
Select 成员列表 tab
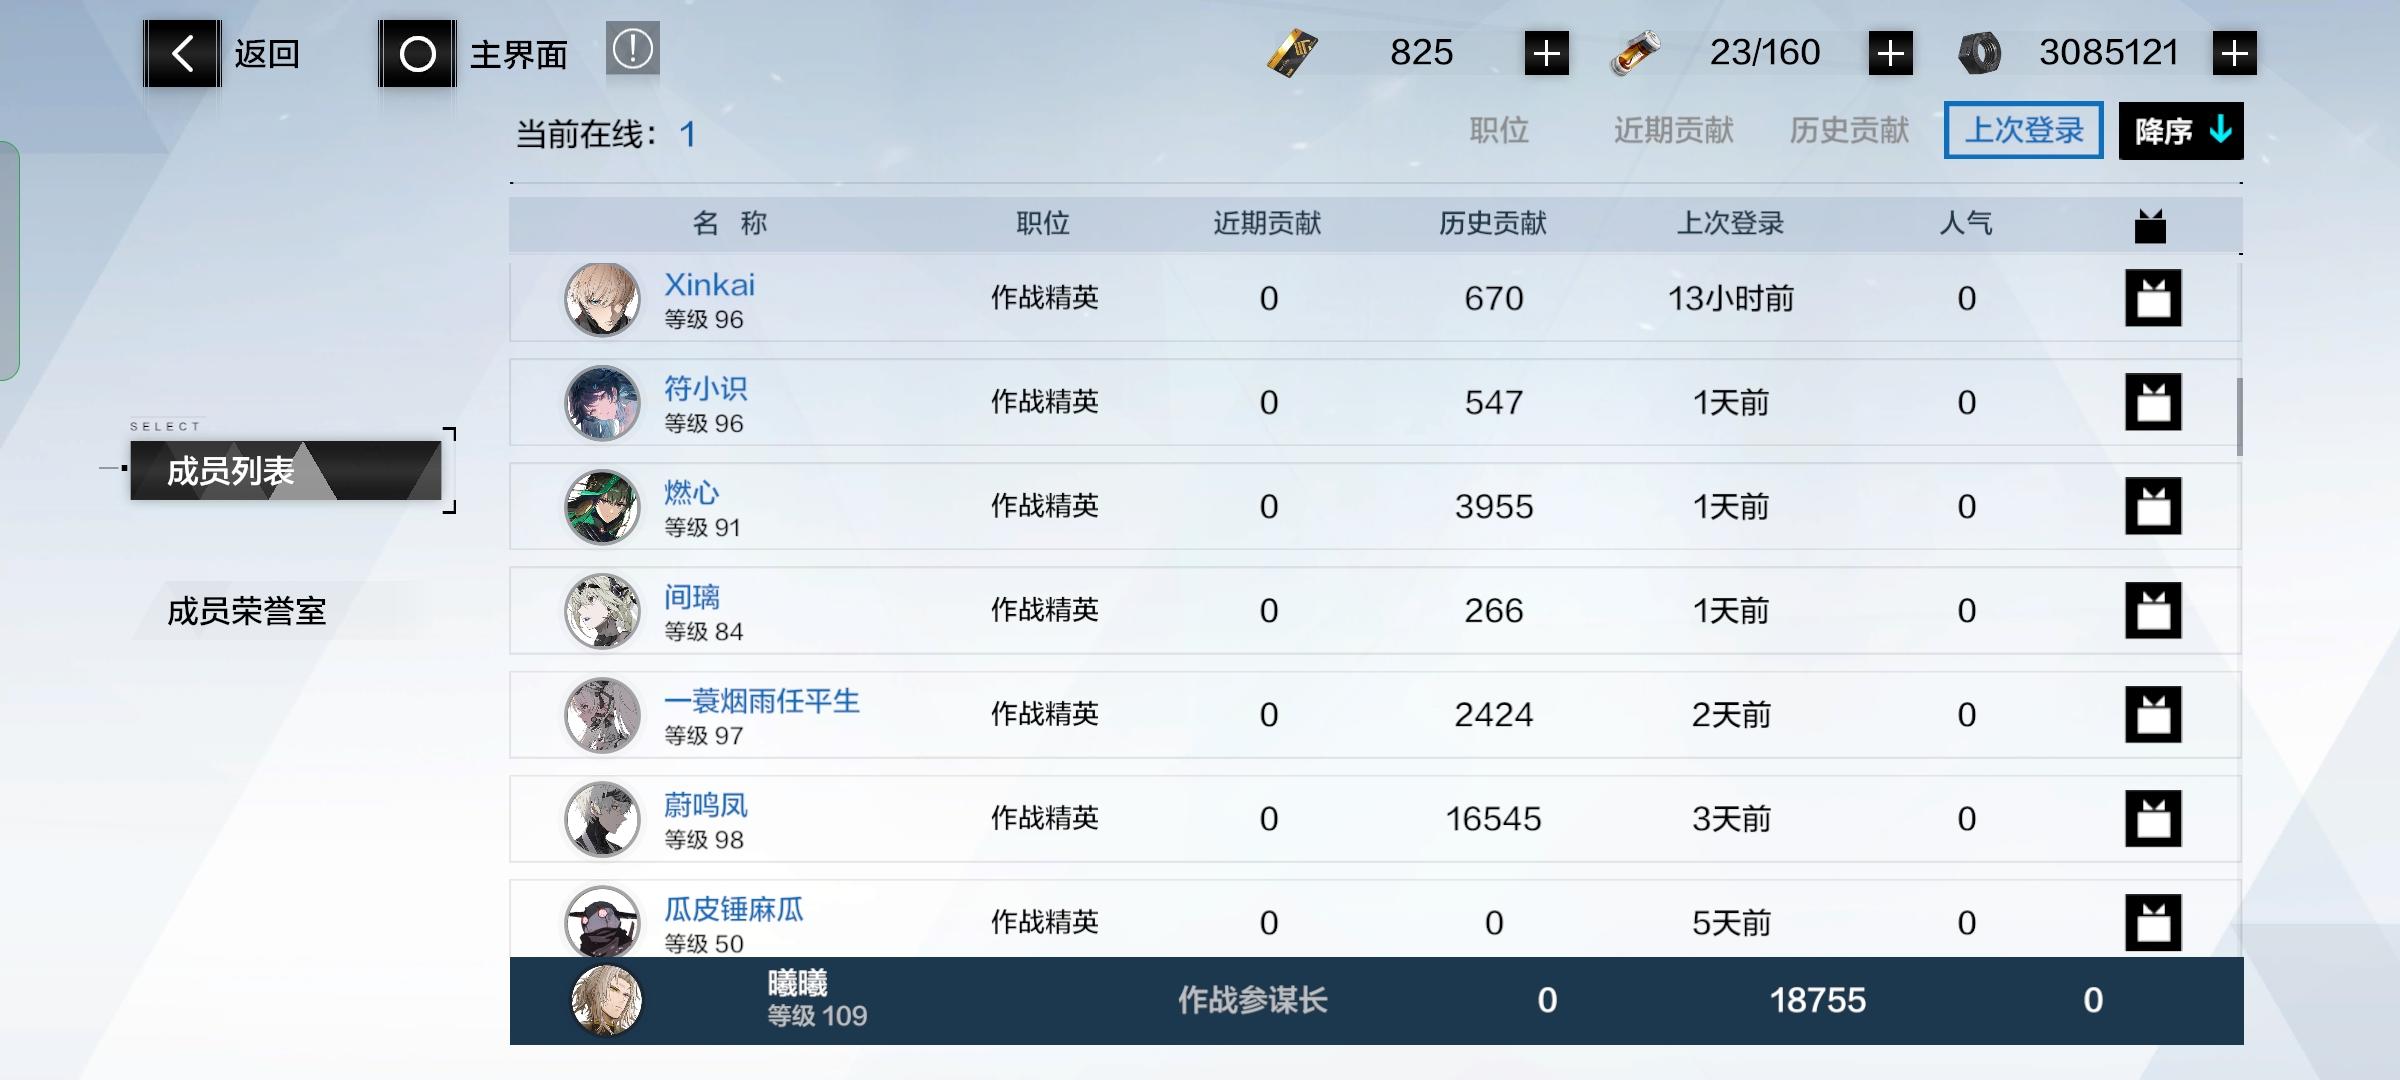[x=286, y=470]
